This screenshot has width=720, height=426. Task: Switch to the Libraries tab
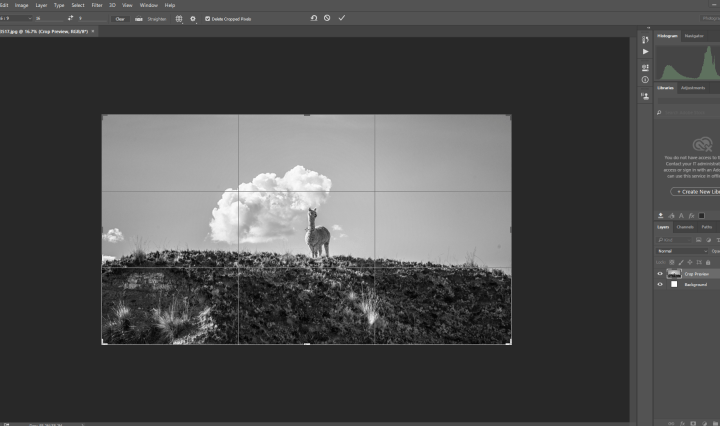click(665, 88)
